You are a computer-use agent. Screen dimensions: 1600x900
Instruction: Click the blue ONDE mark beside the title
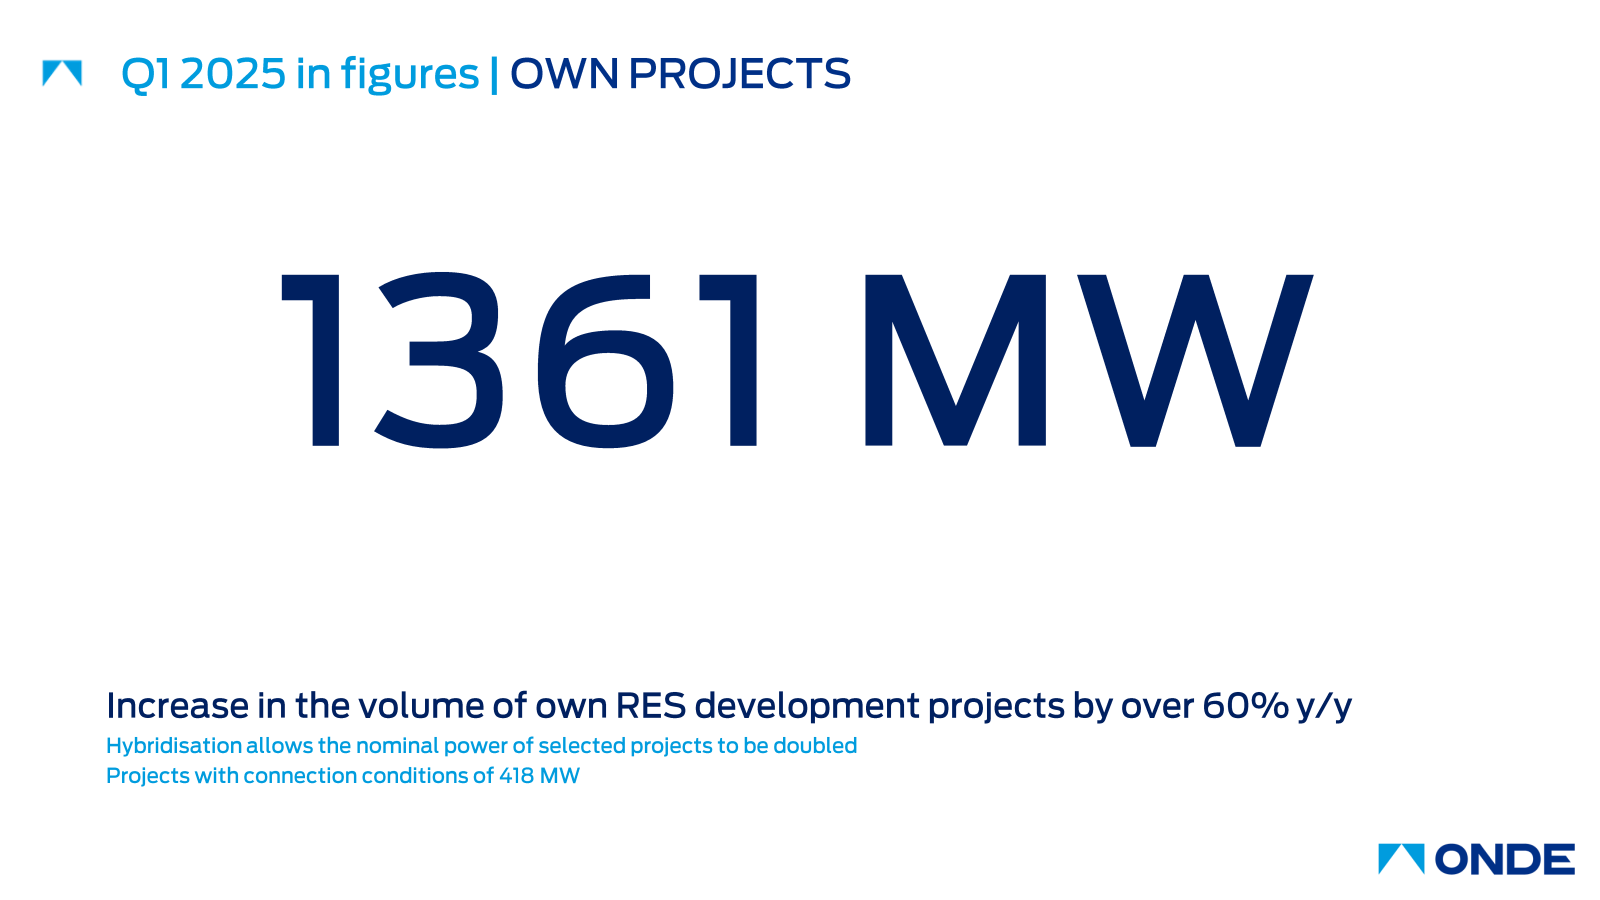62,74
